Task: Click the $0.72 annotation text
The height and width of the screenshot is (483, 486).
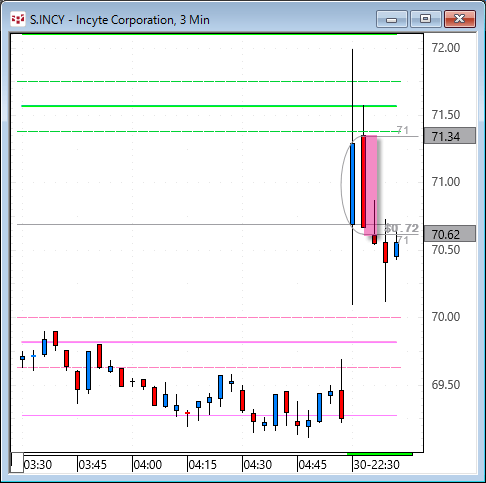Action: pyautogui.click(x=402, y=228)
